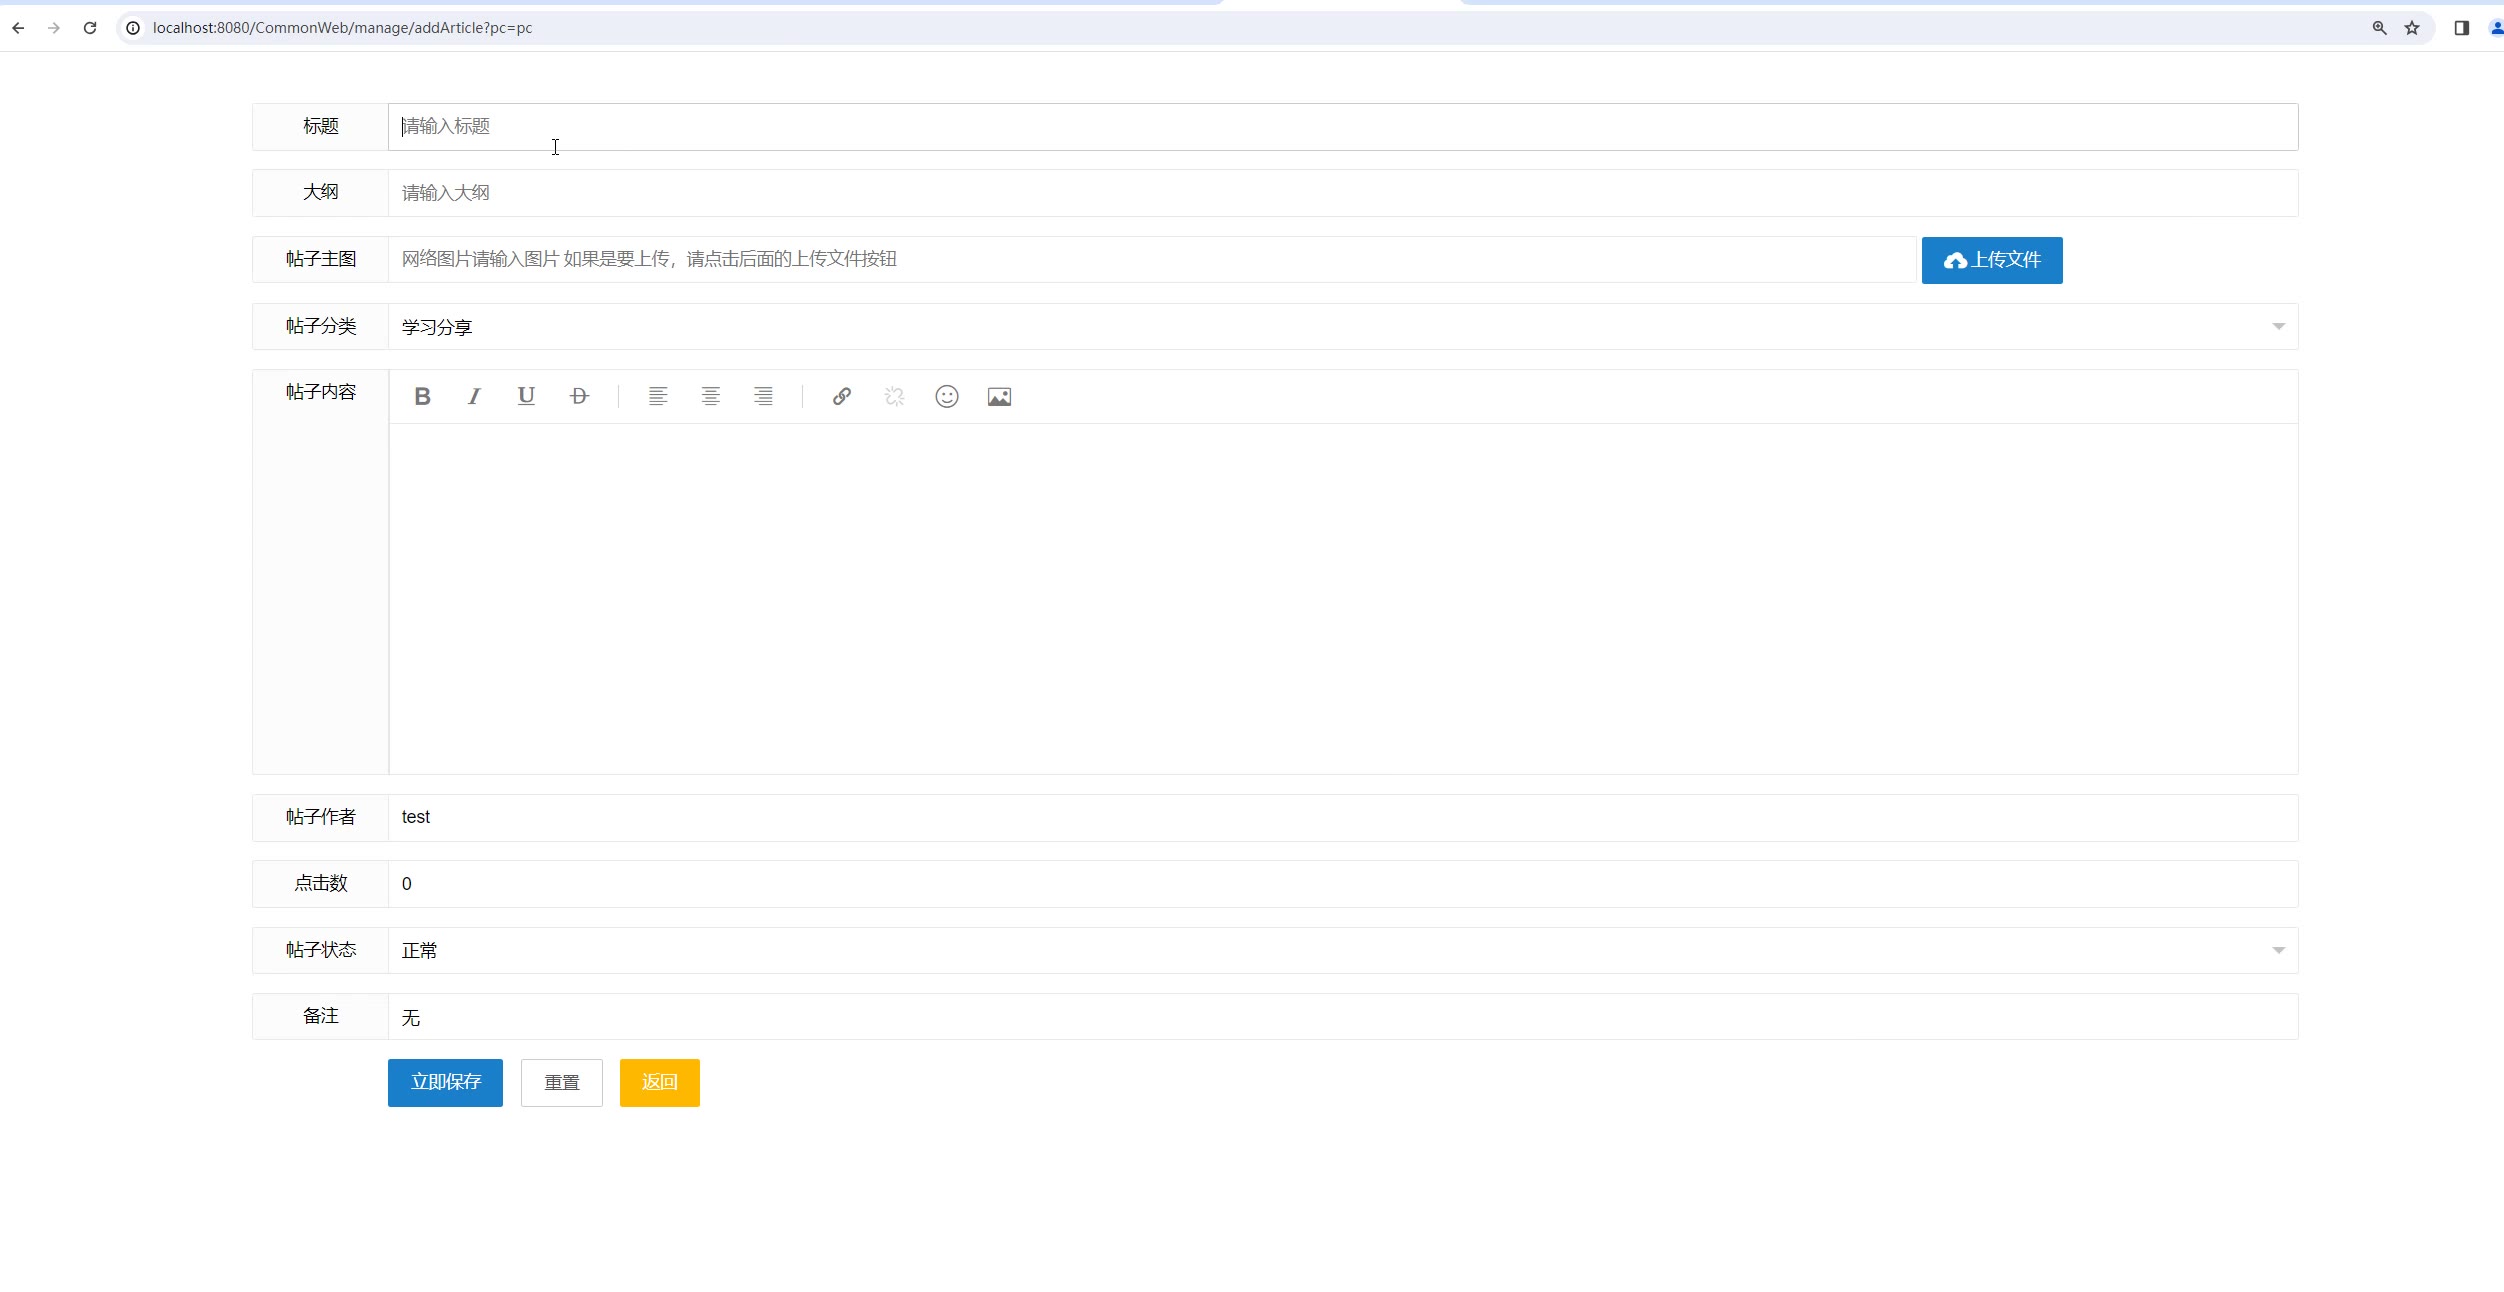Click the 上传文件 upload button

pos(1991,260)
